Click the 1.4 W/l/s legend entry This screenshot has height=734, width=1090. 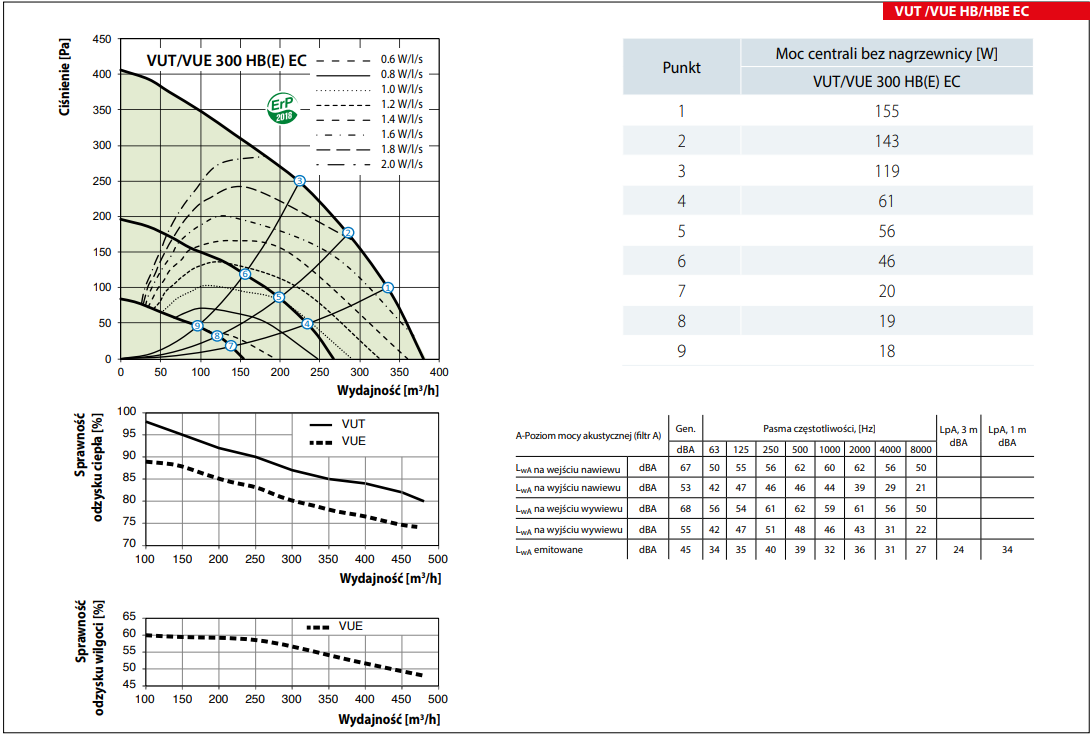(369, 119)
